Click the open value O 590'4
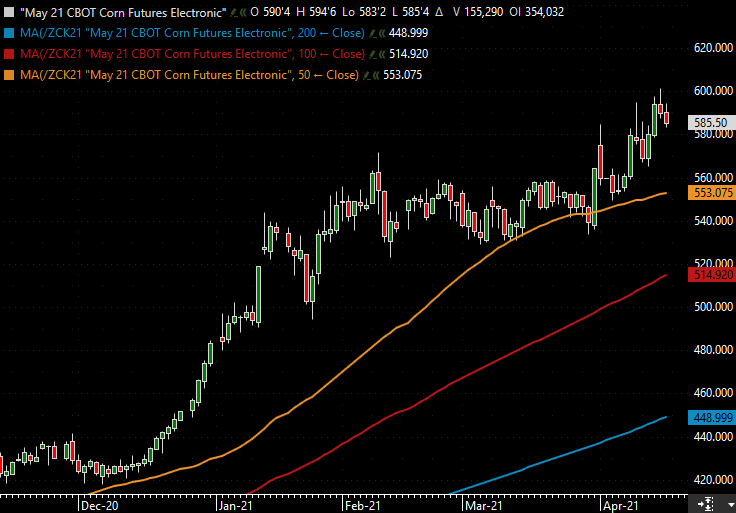The height and width of the screenshot is (513, 736). (270, 12)
